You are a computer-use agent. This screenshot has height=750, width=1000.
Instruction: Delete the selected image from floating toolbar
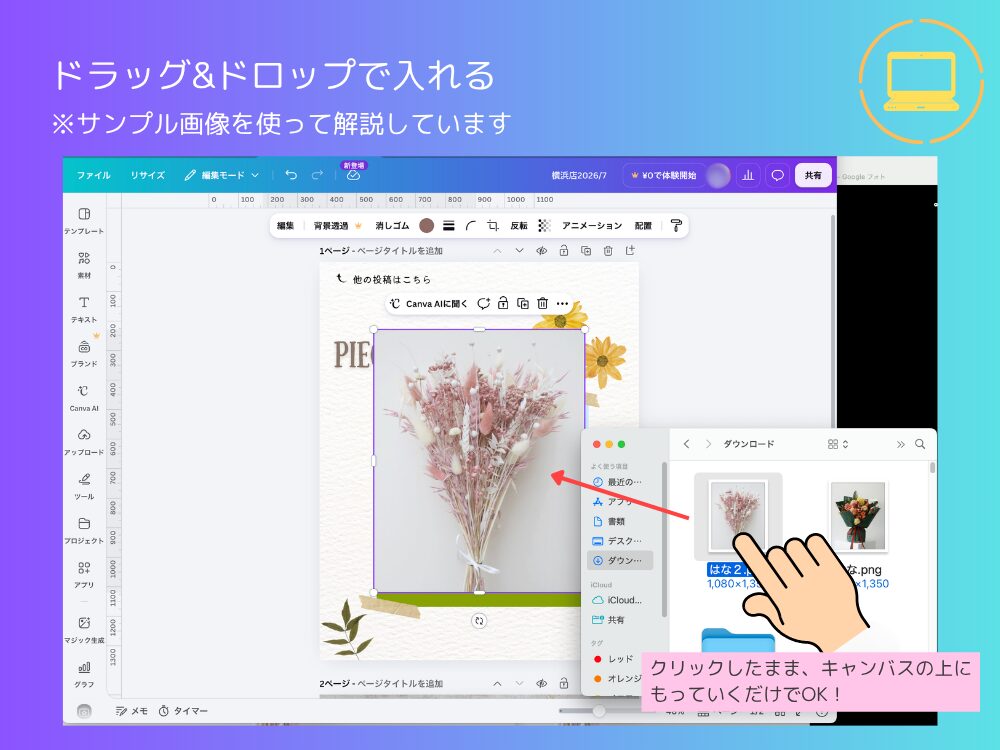pos(542,304)
